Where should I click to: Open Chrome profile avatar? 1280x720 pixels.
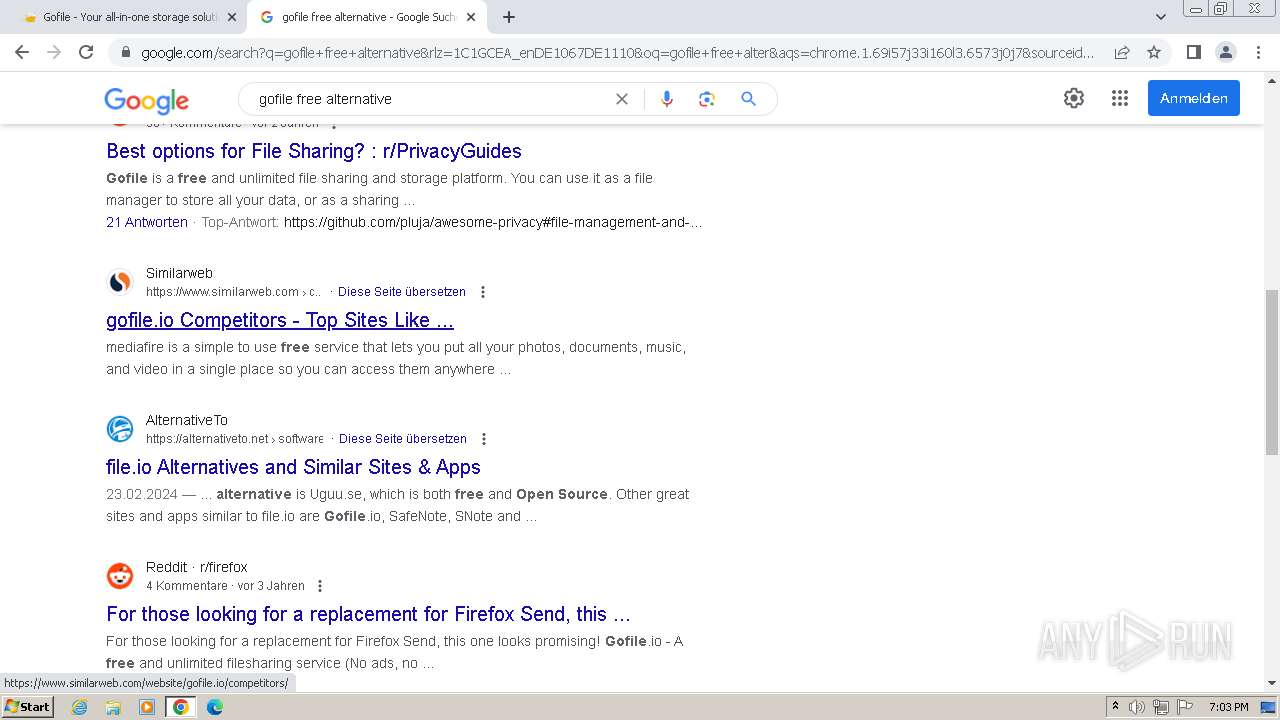click(x=1225, y=52)
